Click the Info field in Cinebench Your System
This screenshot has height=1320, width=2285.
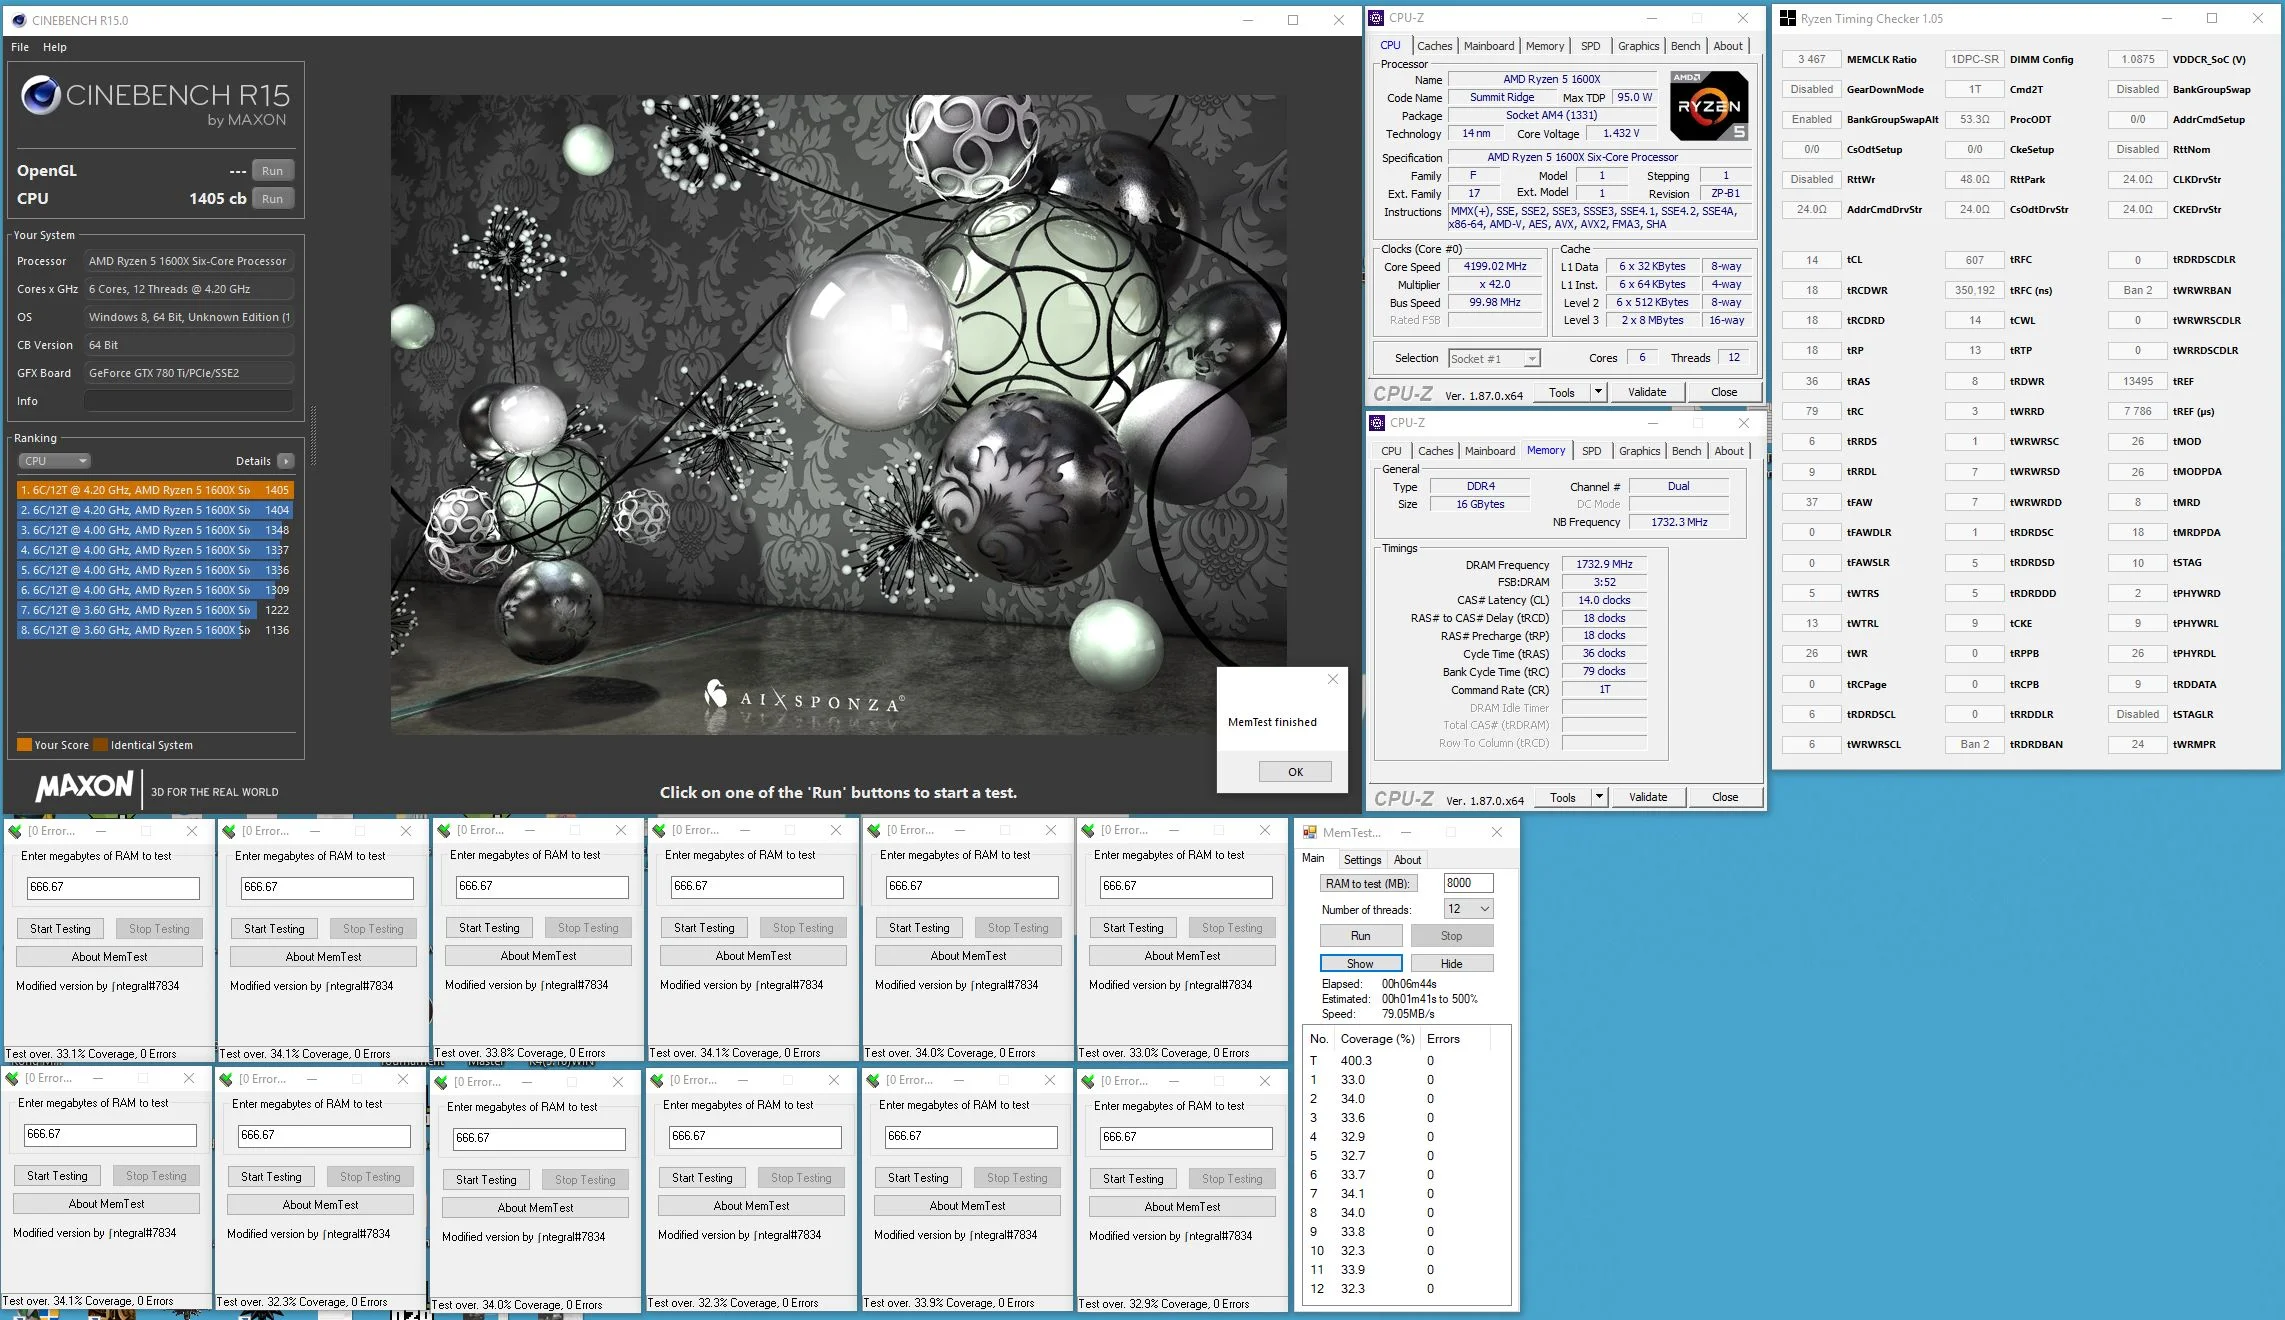189,401
